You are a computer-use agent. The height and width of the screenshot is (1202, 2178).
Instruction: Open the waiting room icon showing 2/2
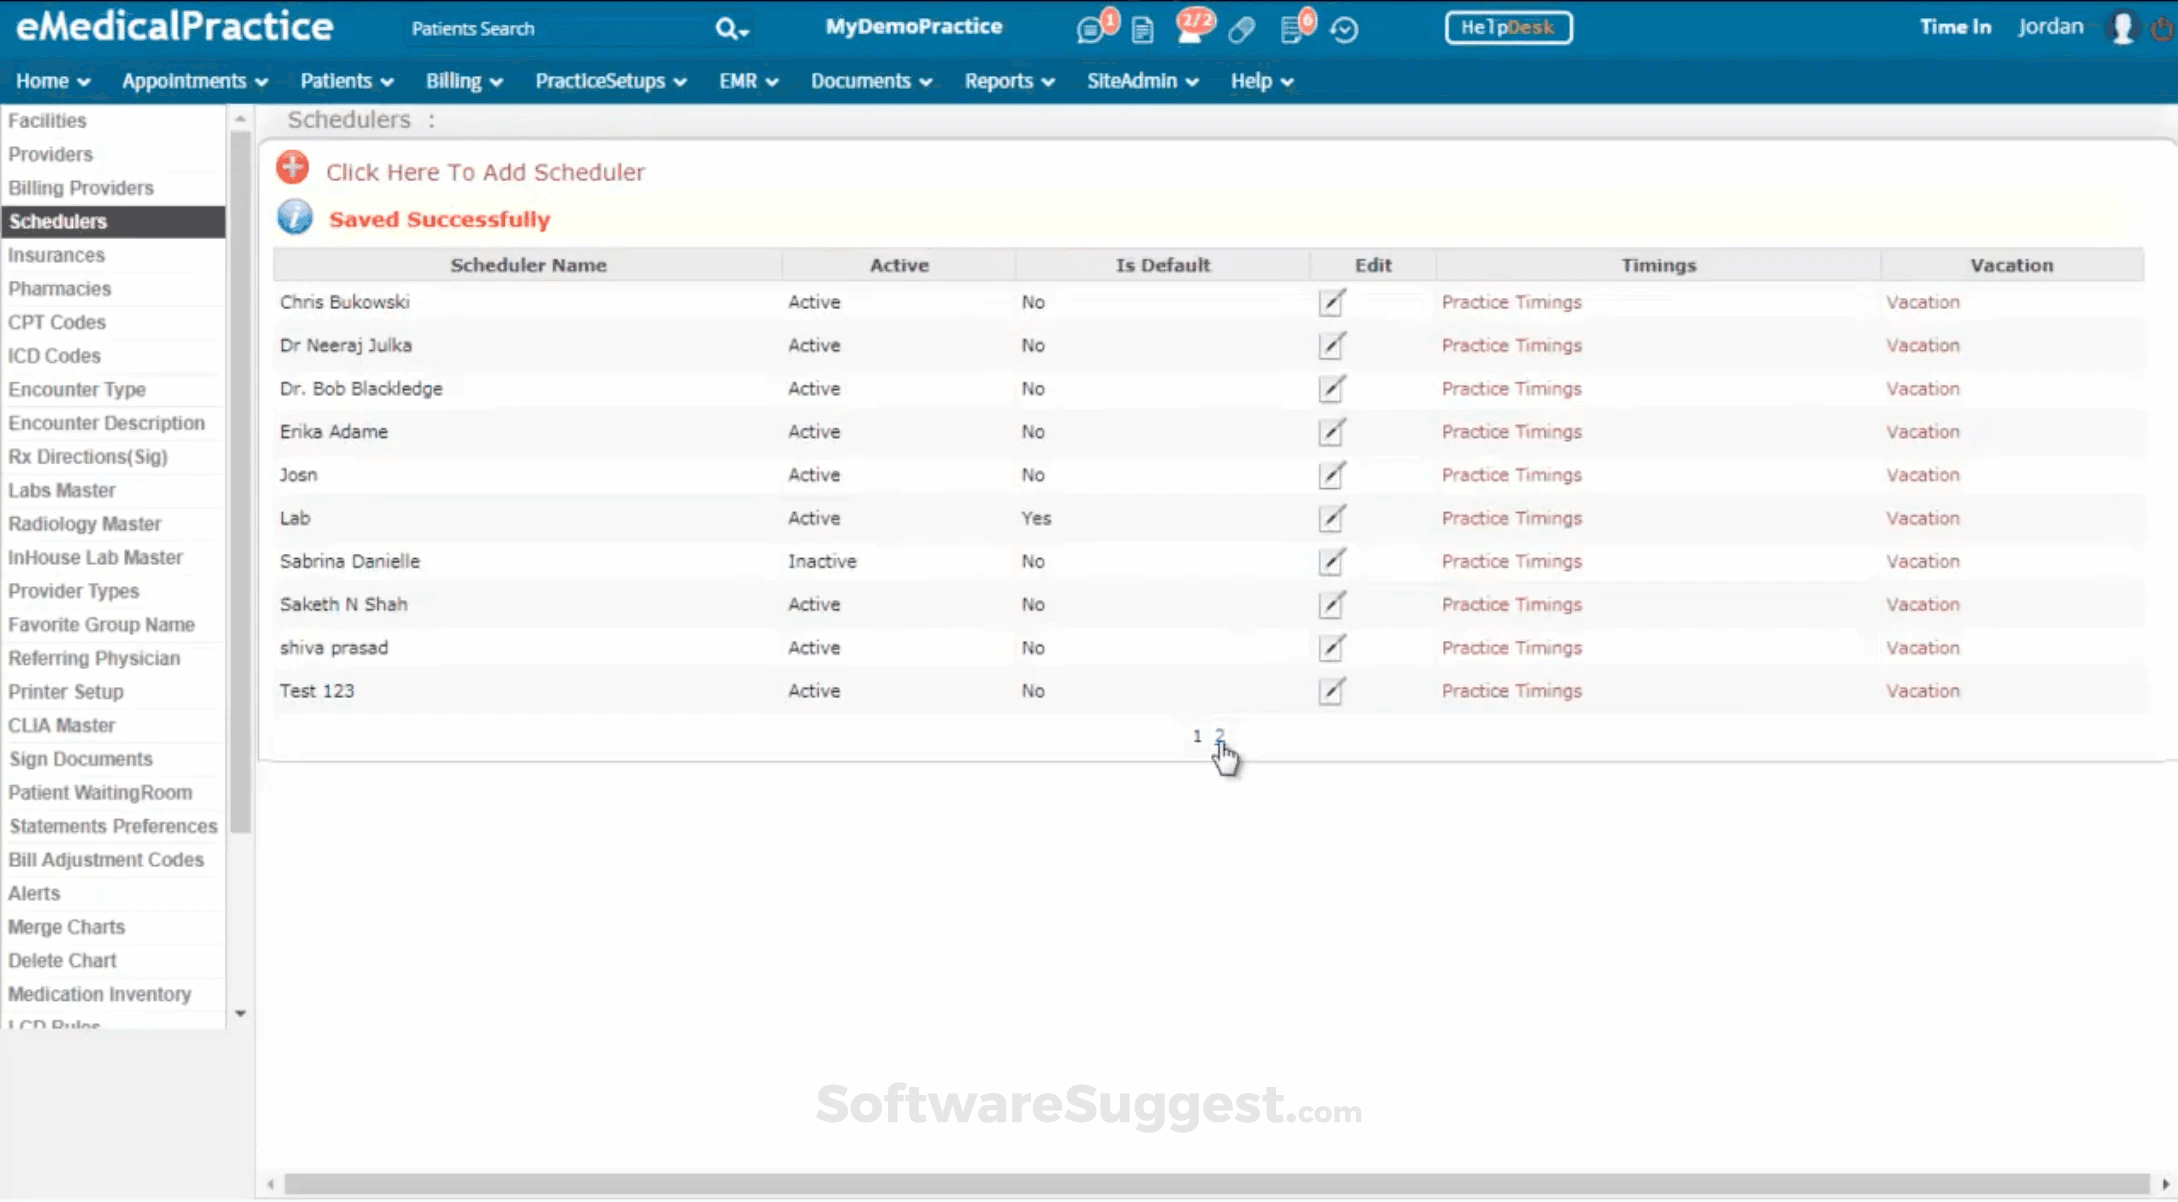click(1192, 28)
